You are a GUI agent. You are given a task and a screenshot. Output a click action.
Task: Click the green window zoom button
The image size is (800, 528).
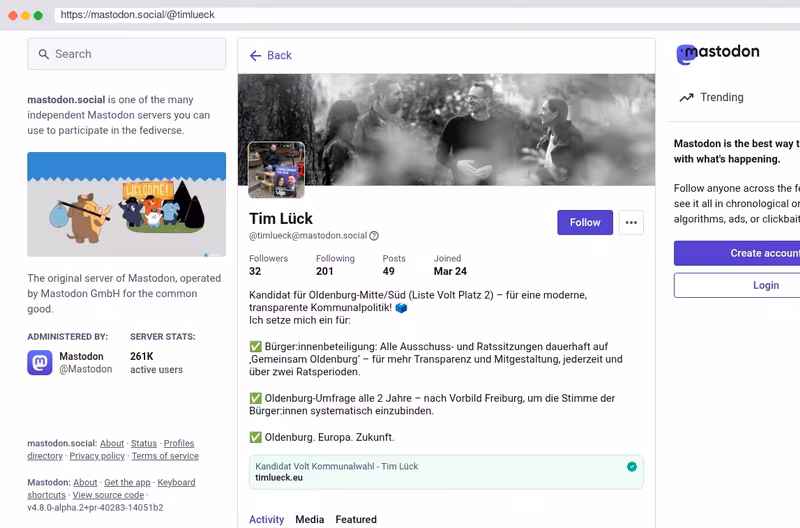tap(38, 15)
